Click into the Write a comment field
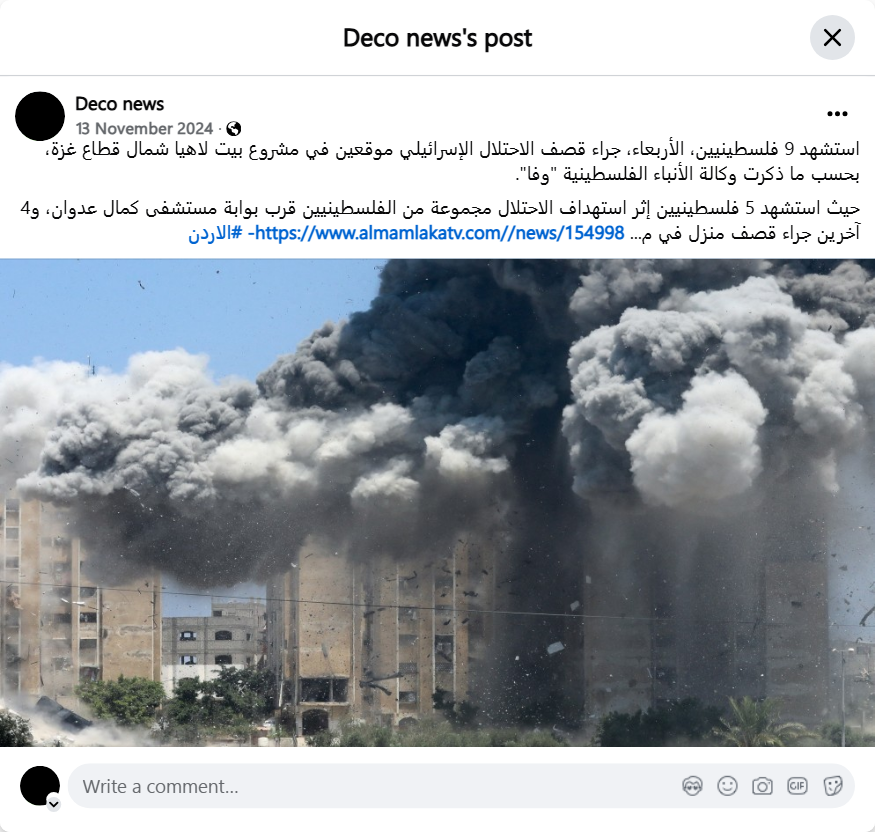 tap(379, 786)
